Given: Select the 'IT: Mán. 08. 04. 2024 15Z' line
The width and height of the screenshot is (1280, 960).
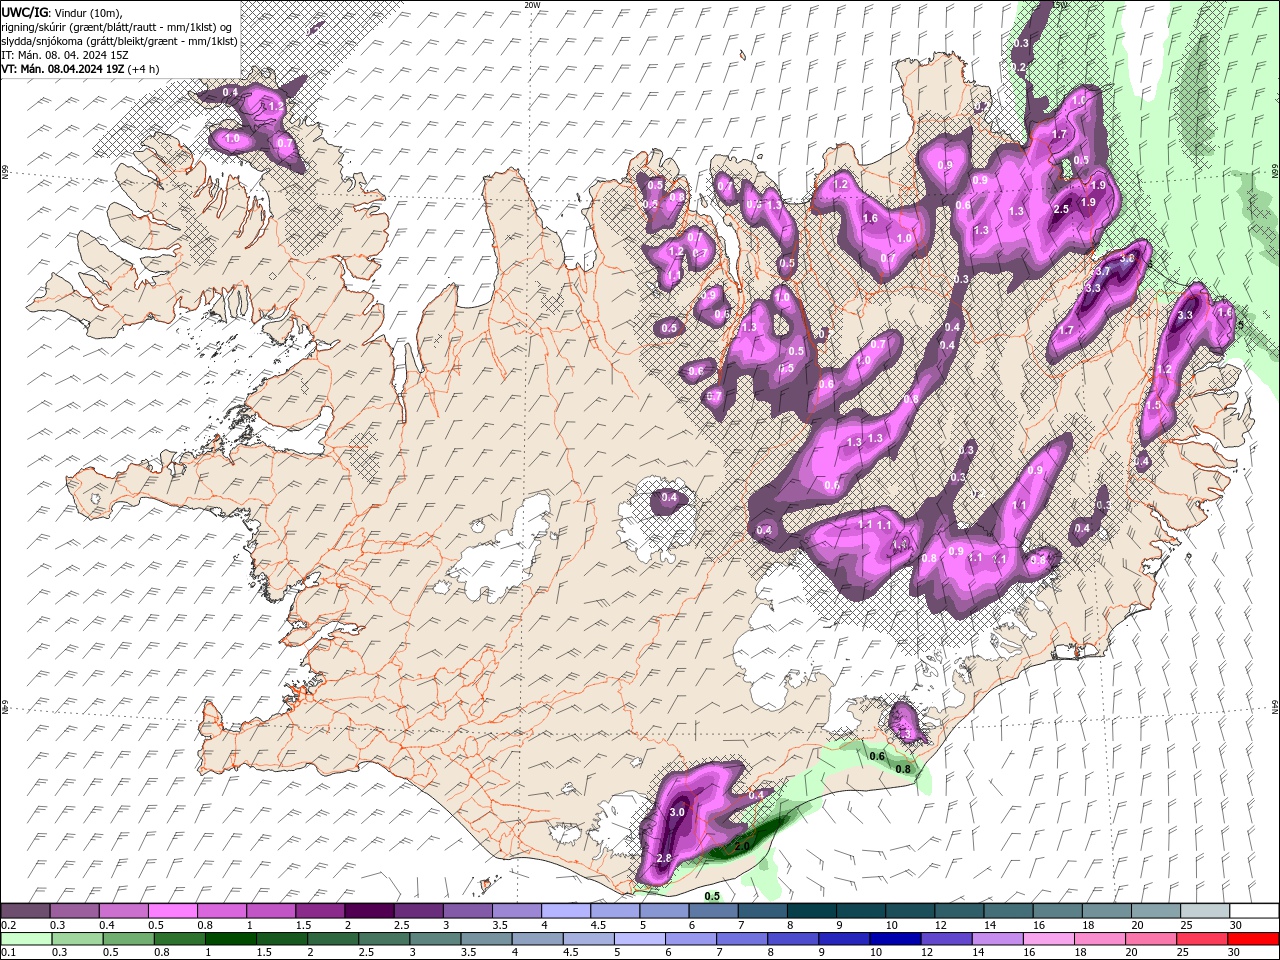Looking at the screenshot, I should point(65,55).
